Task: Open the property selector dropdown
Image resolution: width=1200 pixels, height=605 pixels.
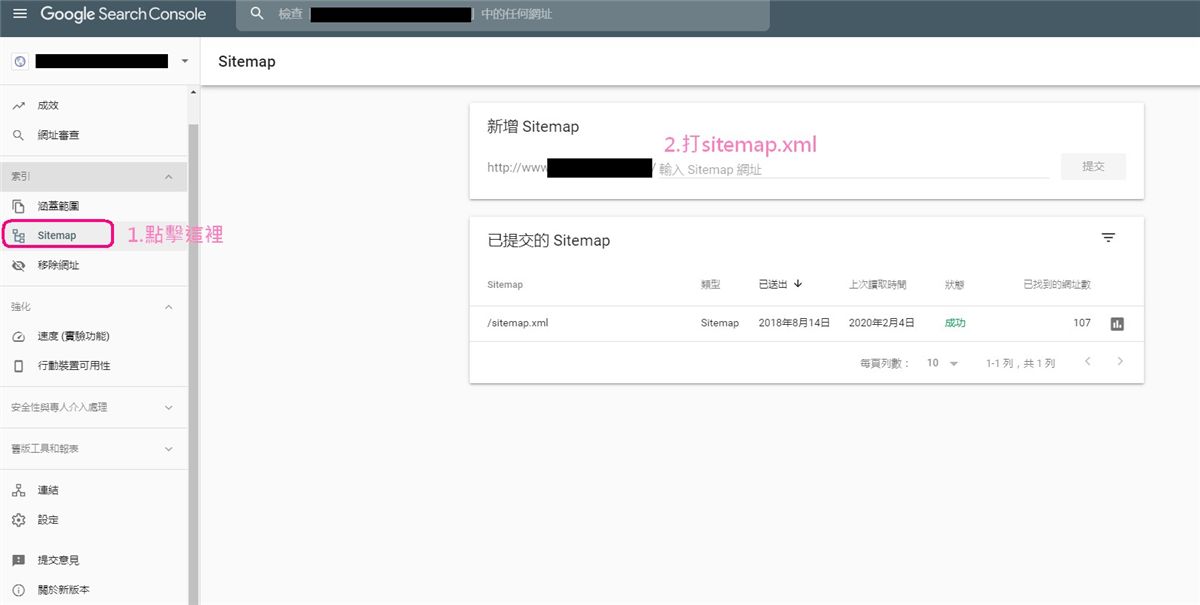Action: (x=184, y=62)
